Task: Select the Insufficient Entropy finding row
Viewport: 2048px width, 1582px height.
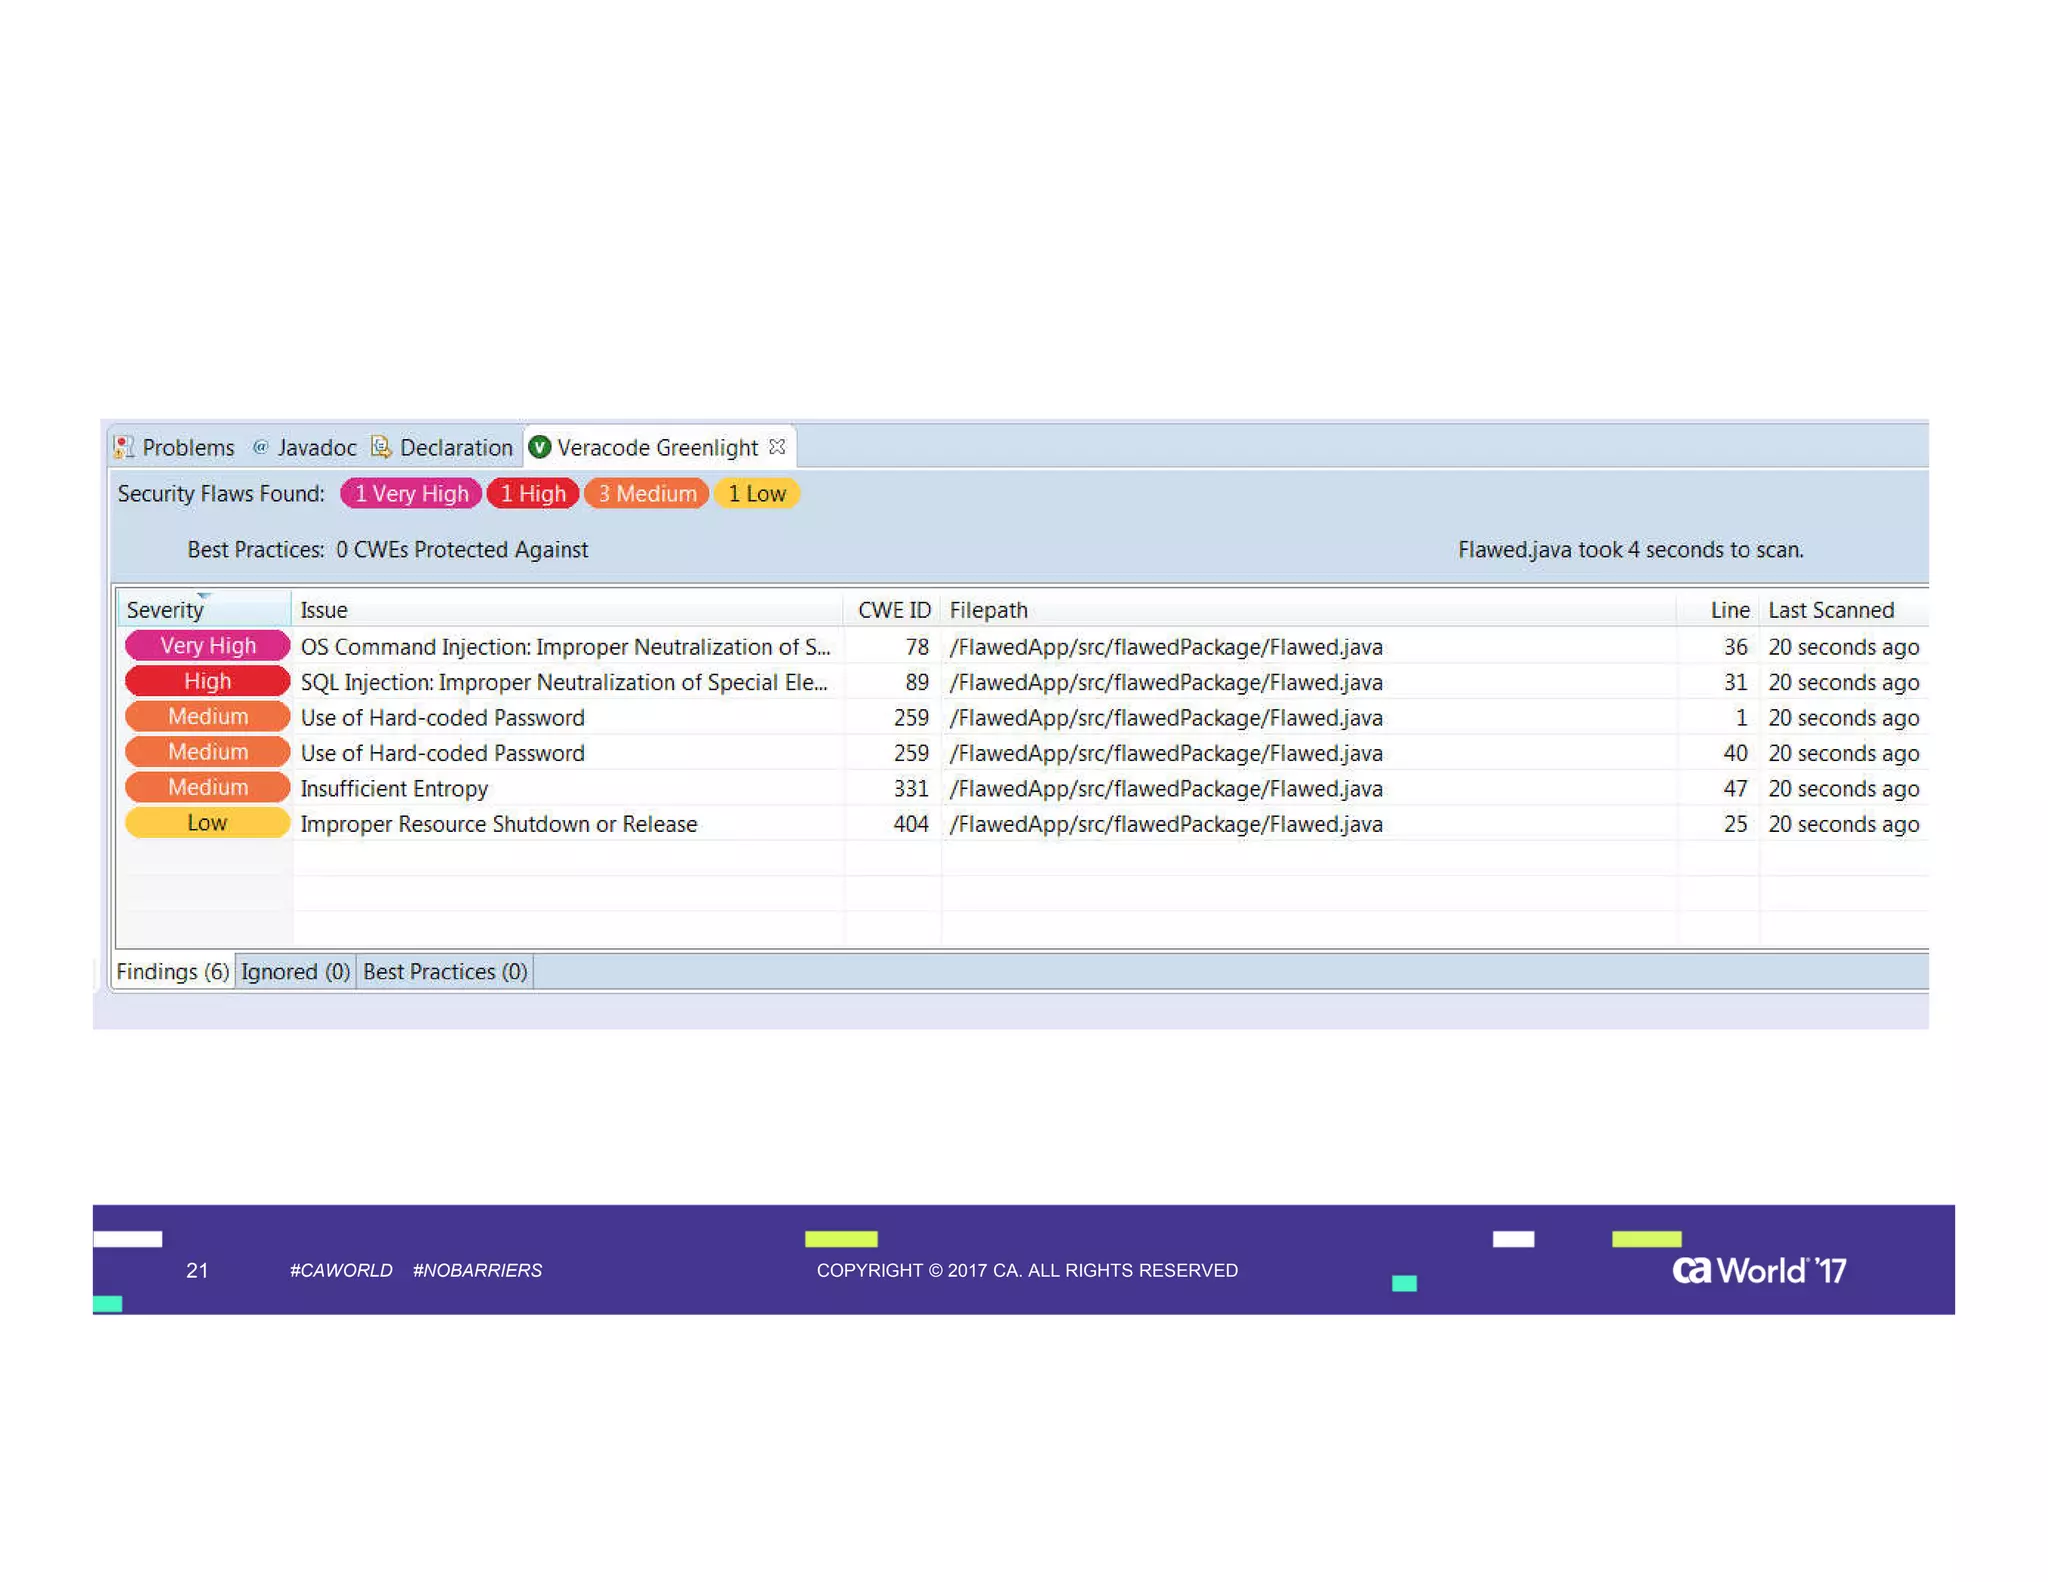Action: [x=395, y=789]
